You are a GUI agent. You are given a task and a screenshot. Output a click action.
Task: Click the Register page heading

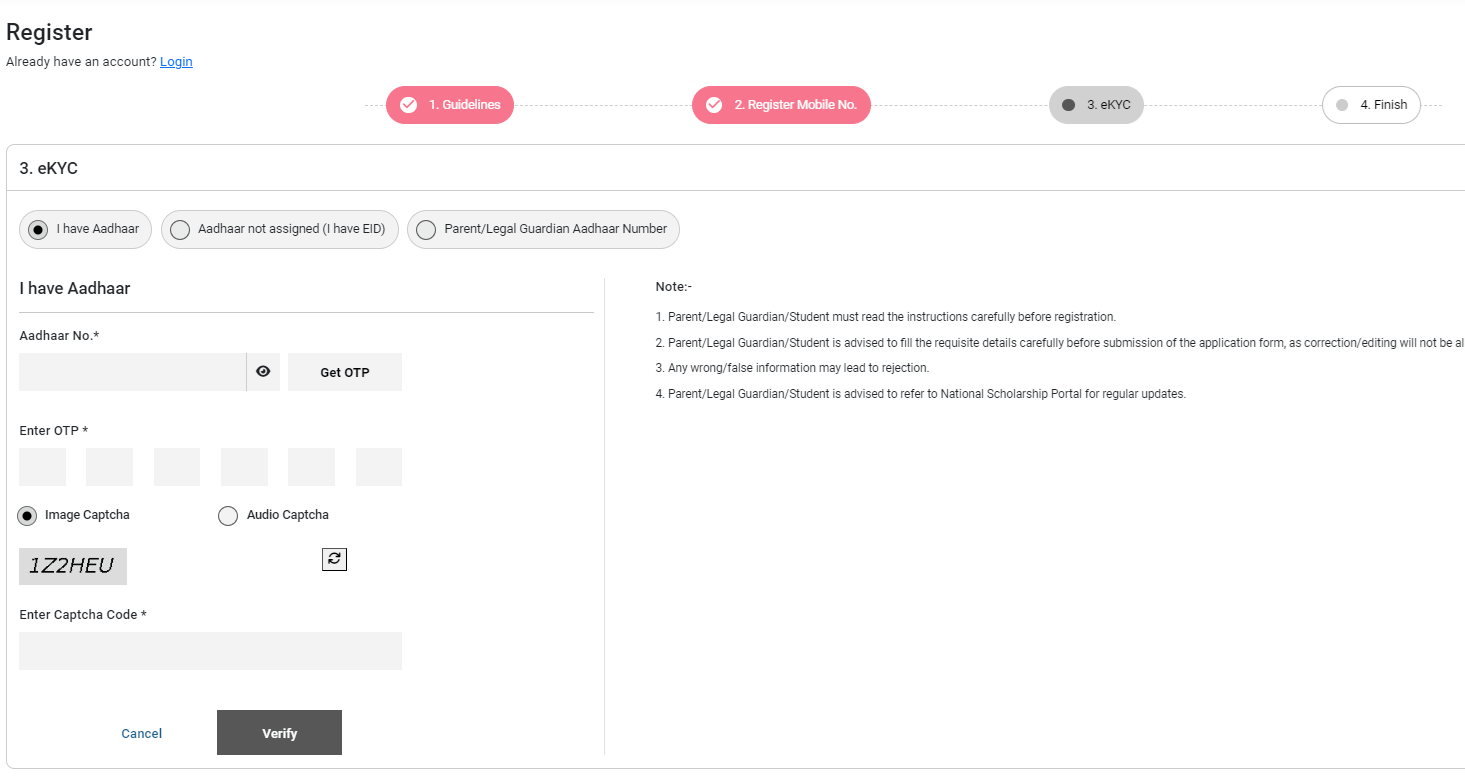tap(49, 32)
